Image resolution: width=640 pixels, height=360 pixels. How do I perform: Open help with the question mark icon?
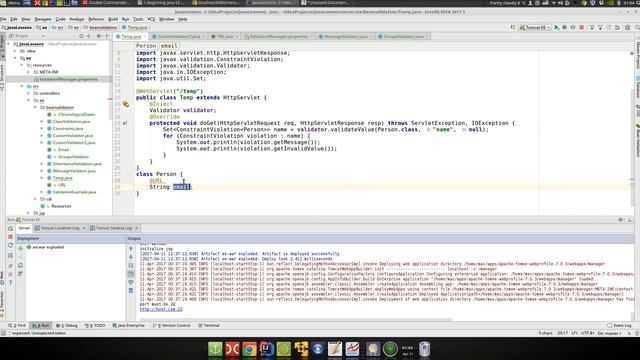coord(11,283)
